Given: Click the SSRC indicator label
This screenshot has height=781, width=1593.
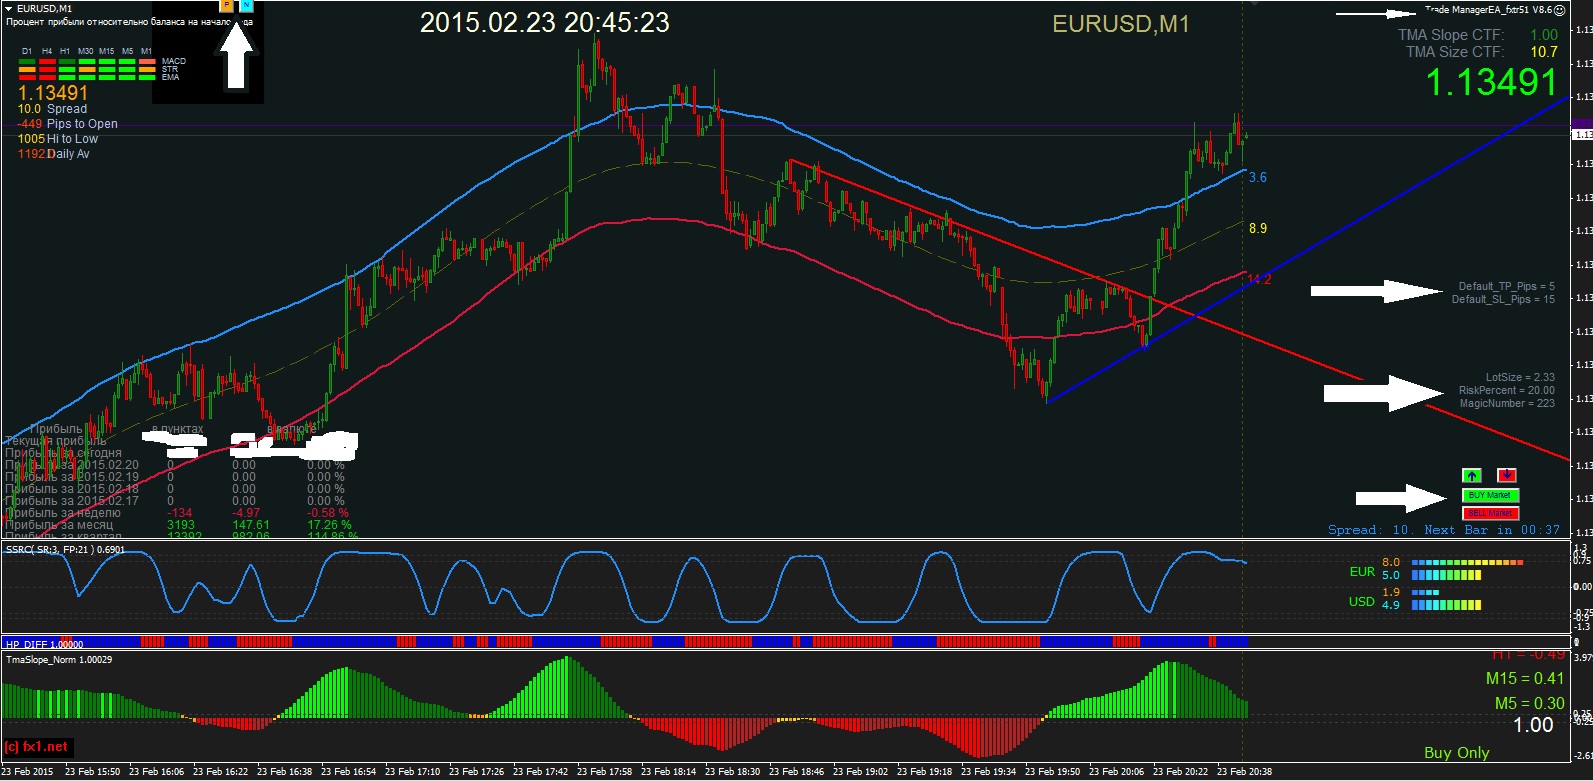Looking at the screenshot, I should pyautogui.click(x=65, y=550).
